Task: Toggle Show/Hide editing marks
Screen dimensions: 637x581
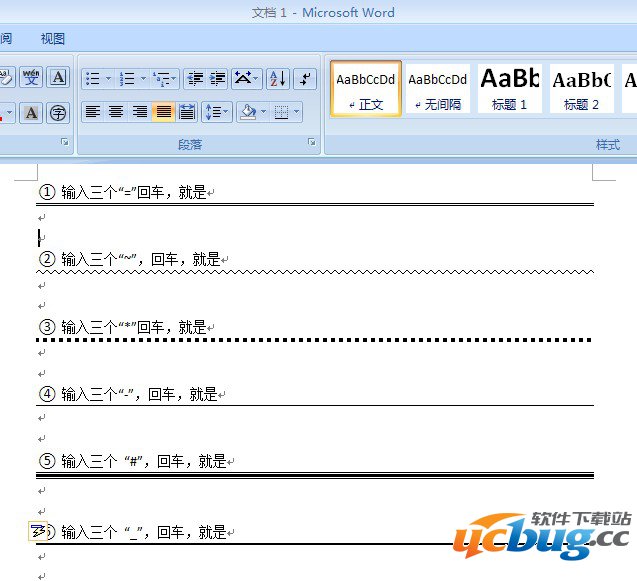Action: (305, 78)
